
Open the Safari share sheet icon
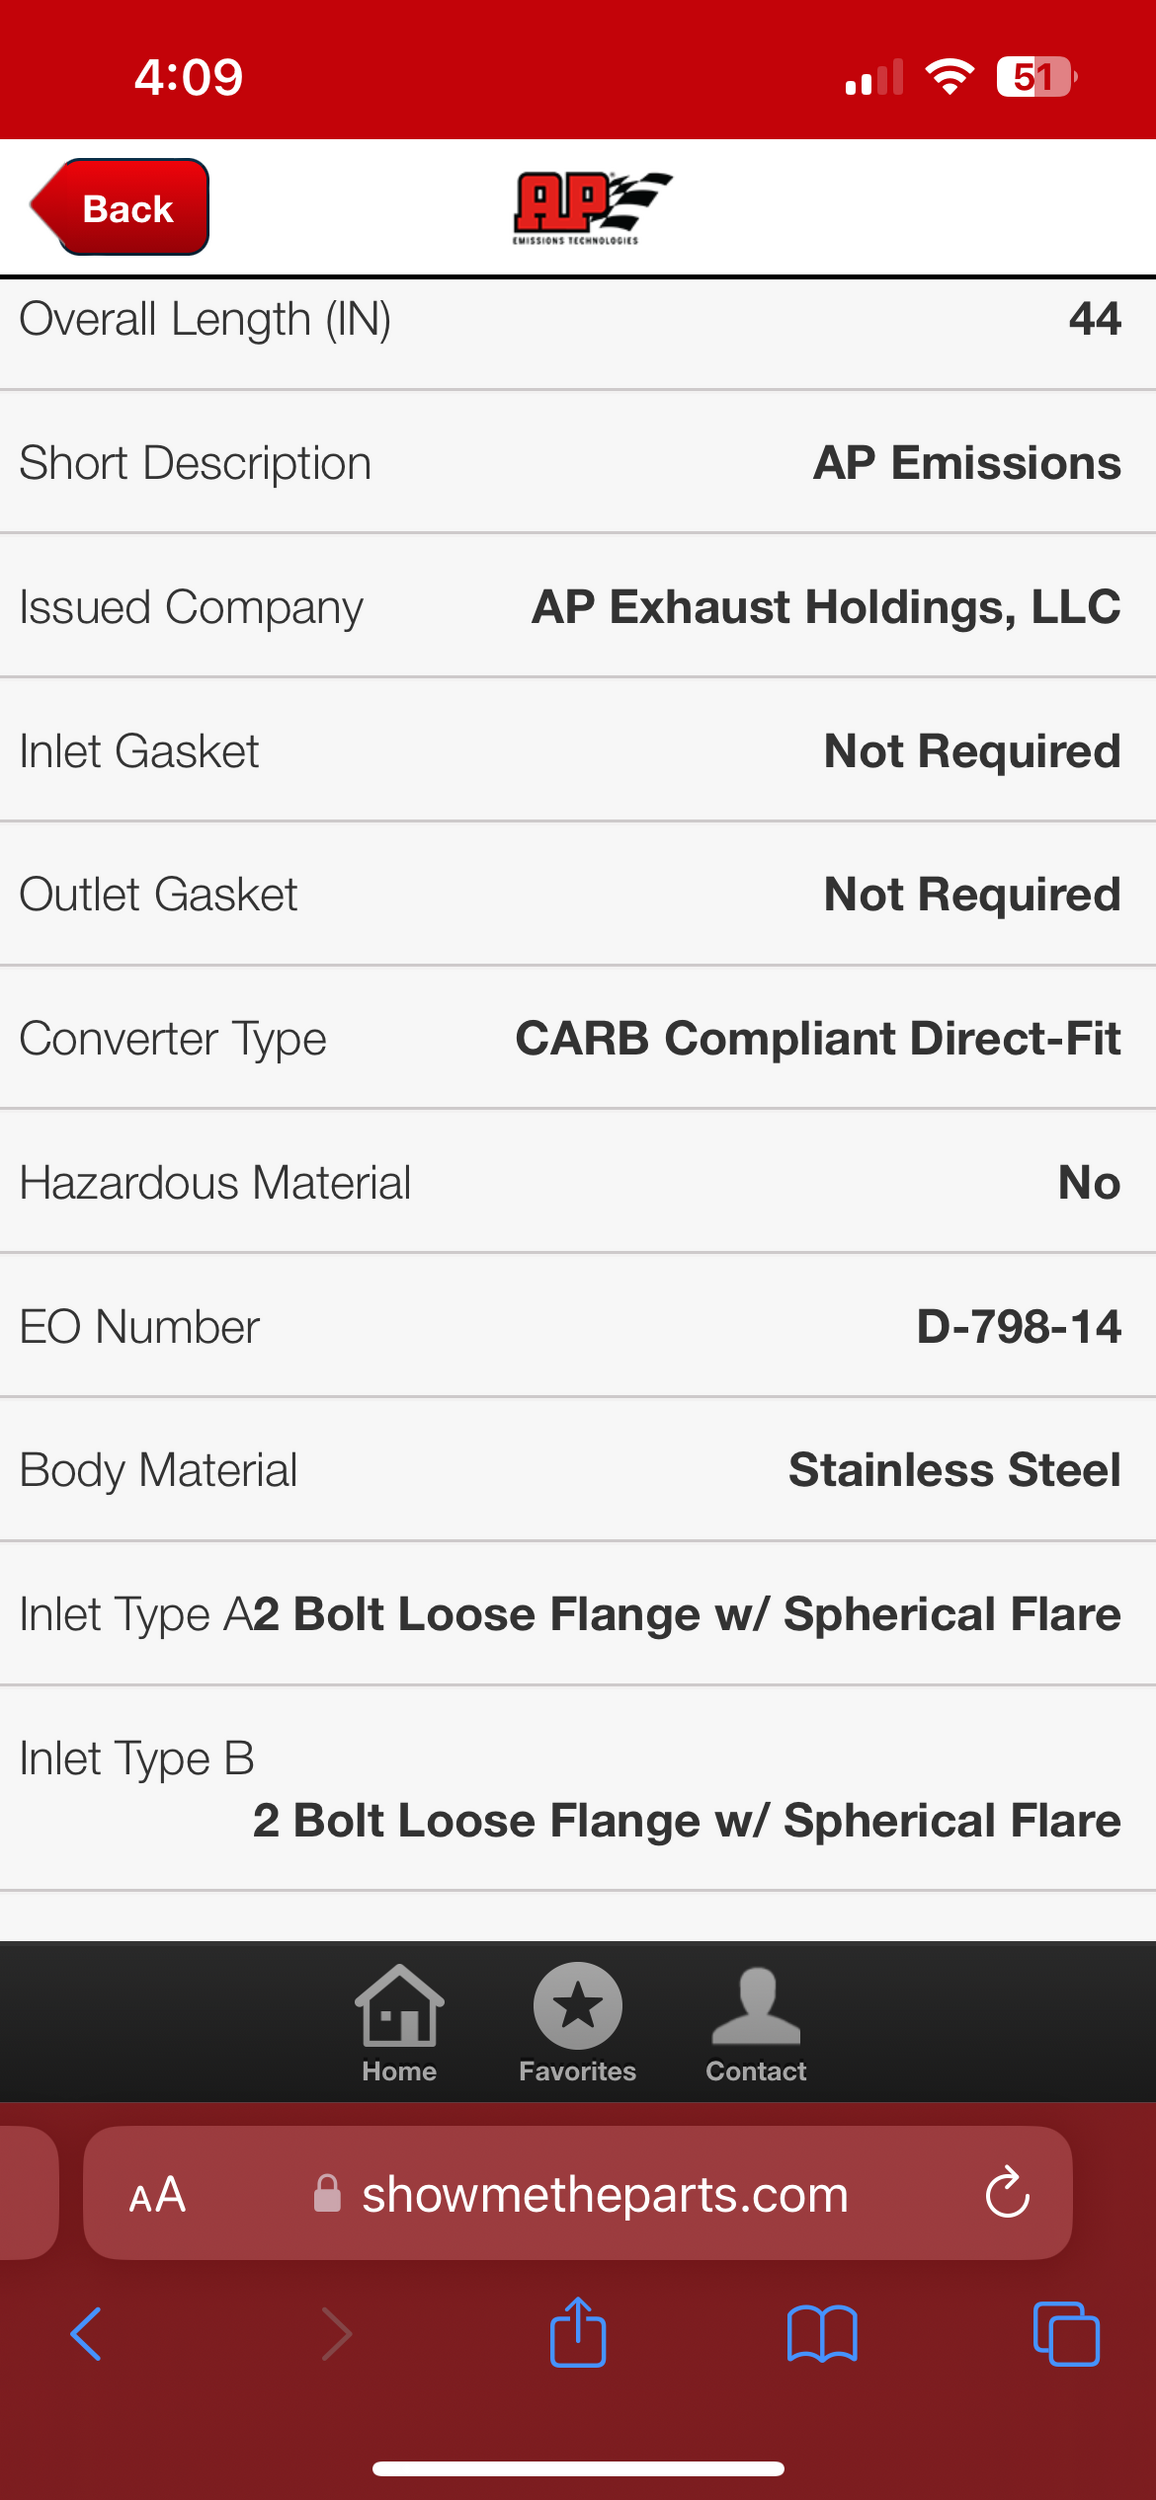click(x=578, y=2333)
